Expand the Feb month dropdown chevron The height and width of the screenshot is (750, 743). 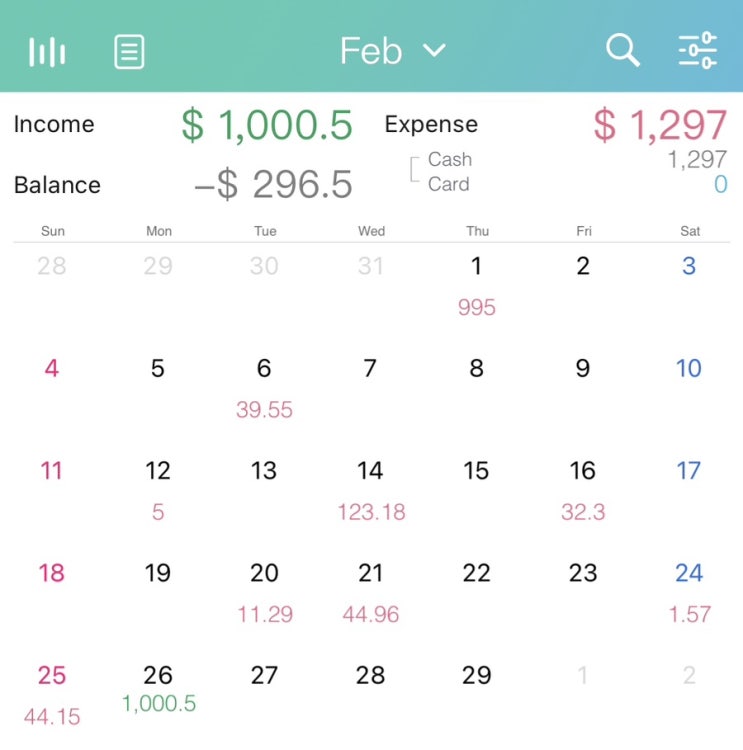434,50
